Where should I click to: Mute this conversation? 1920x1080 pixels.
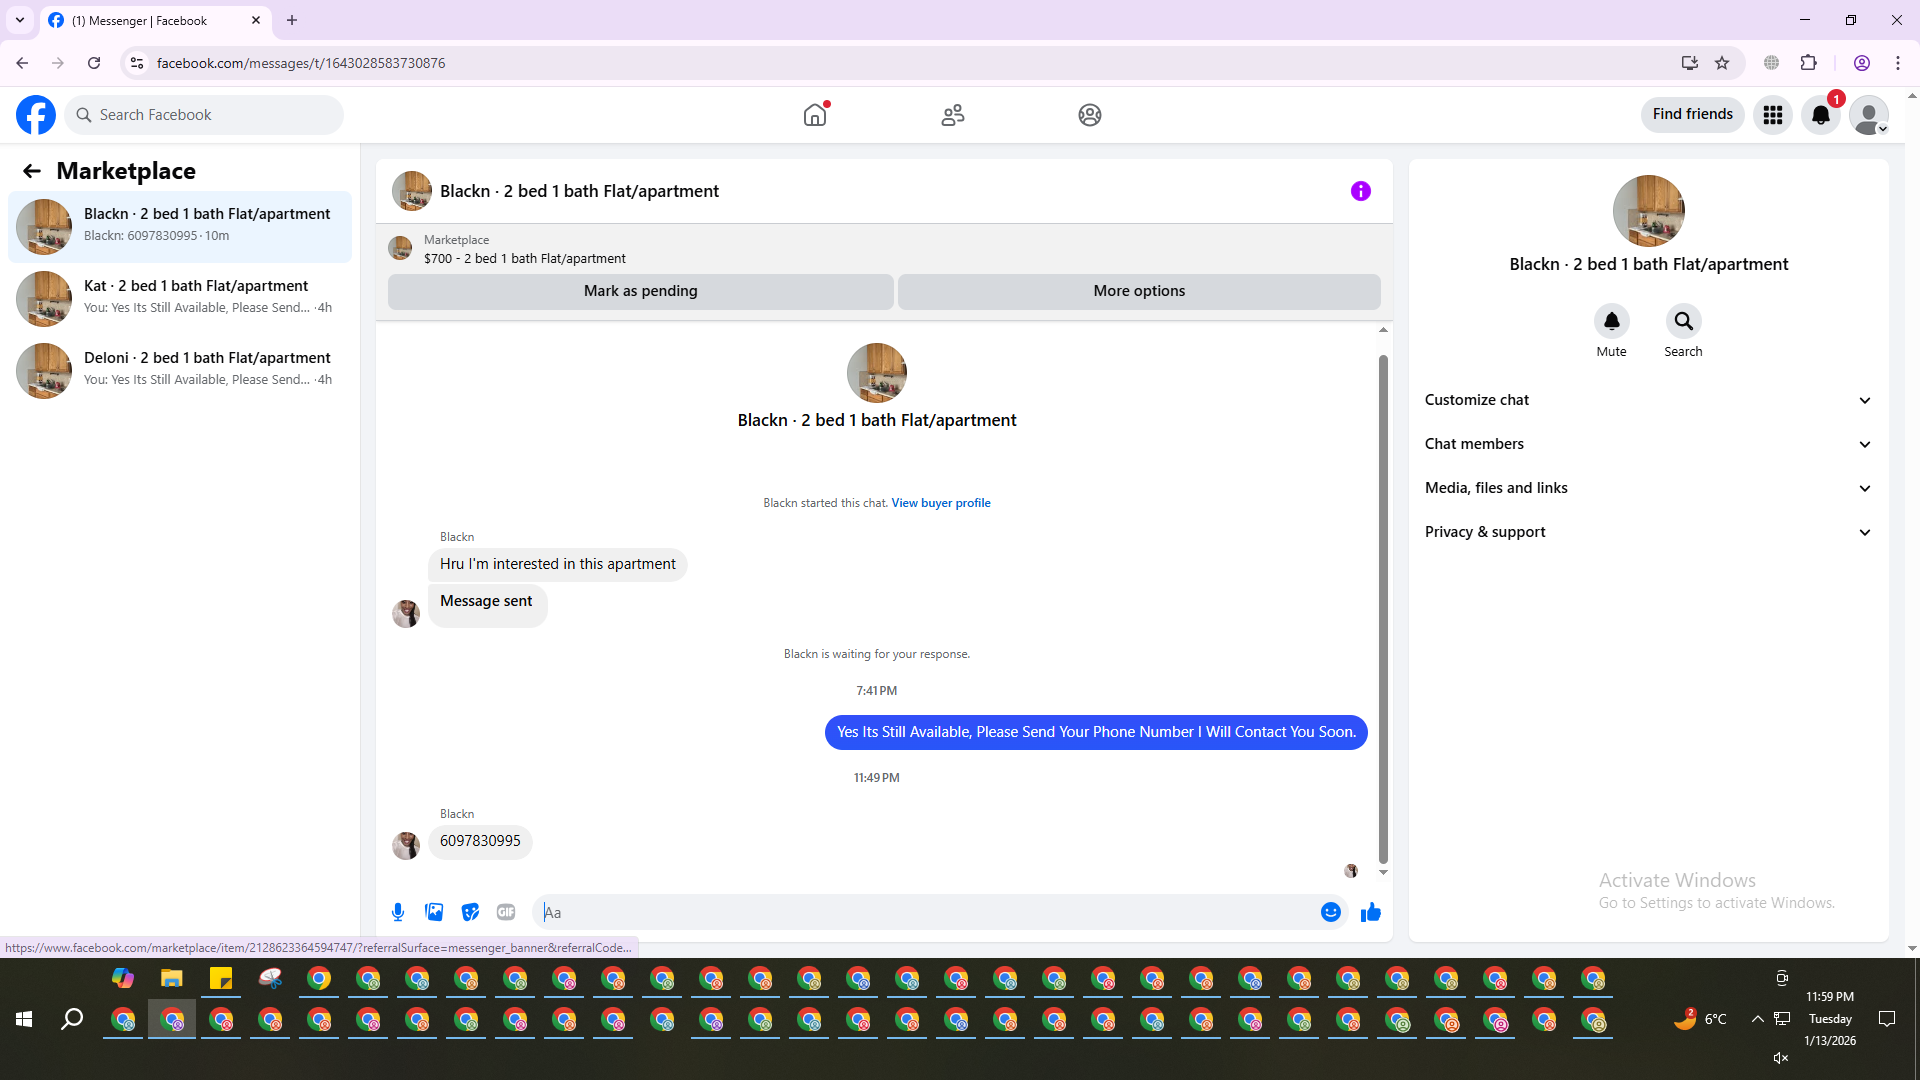(x=1611, y=322)
